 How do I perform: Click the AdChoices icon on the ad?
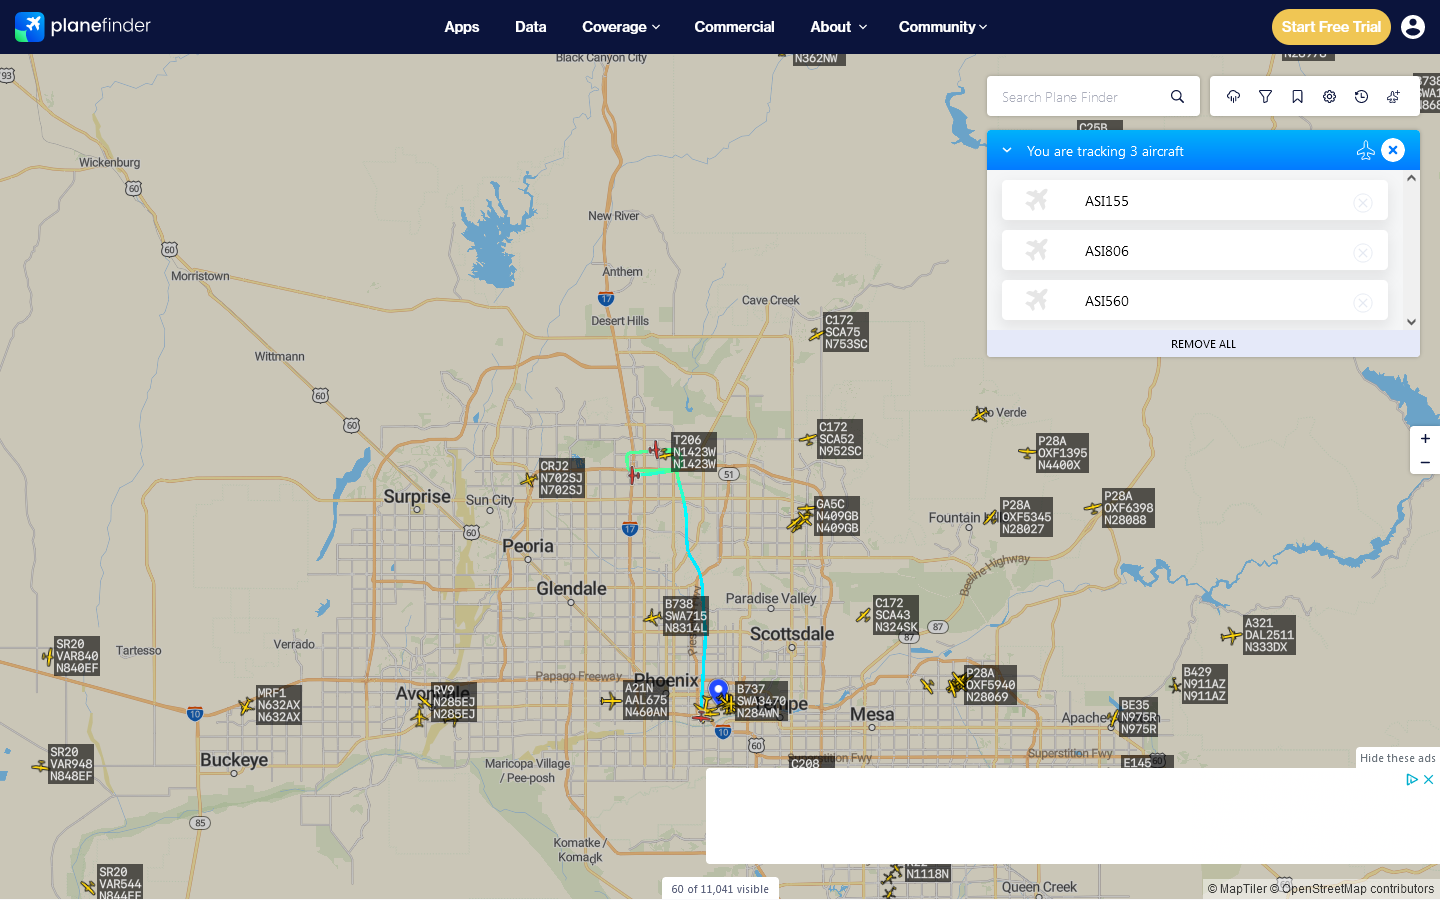[x=1412, y=779]
